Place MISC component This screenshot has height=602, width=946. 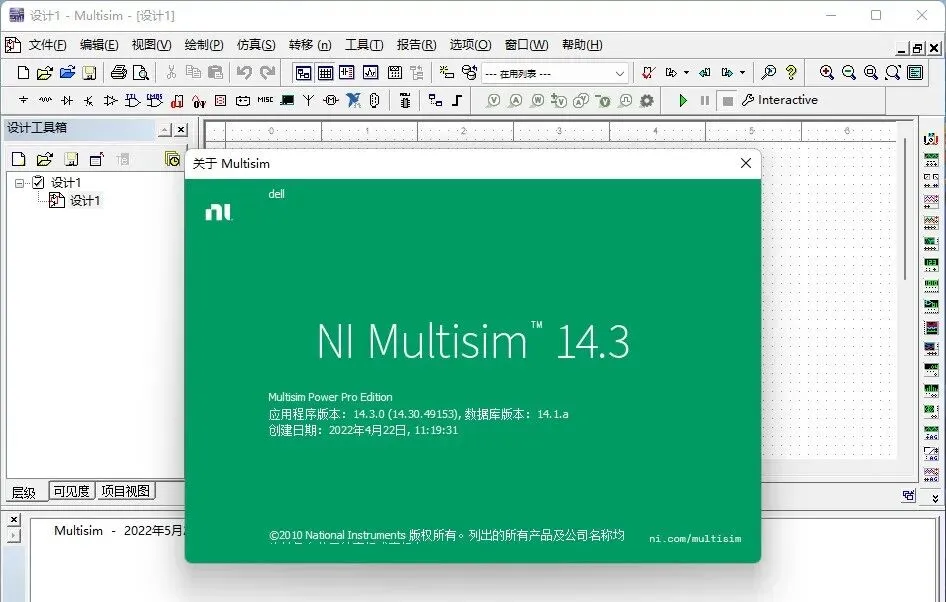point(265,100)
